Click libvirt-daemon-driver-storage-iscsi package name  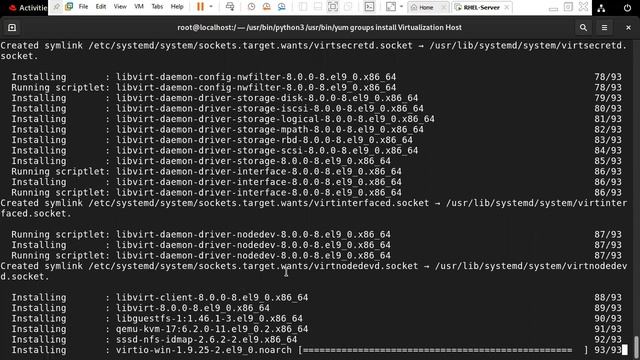(x=270, y=109)
